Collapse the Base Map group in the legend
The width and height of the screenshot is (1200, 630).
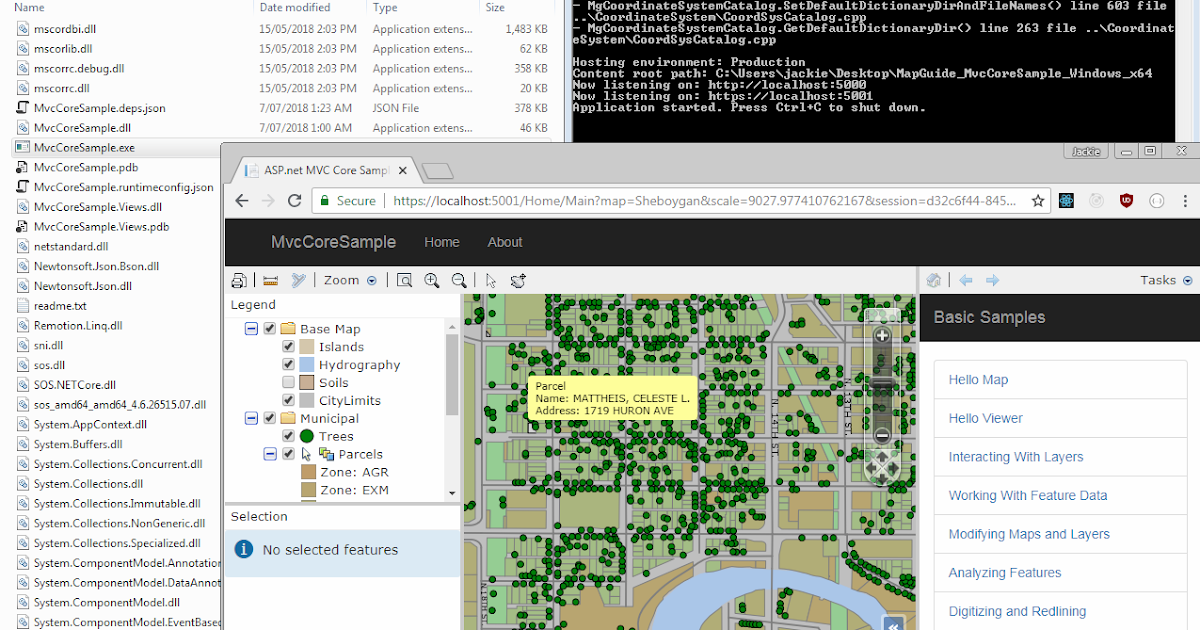click(x=251, y=329)
